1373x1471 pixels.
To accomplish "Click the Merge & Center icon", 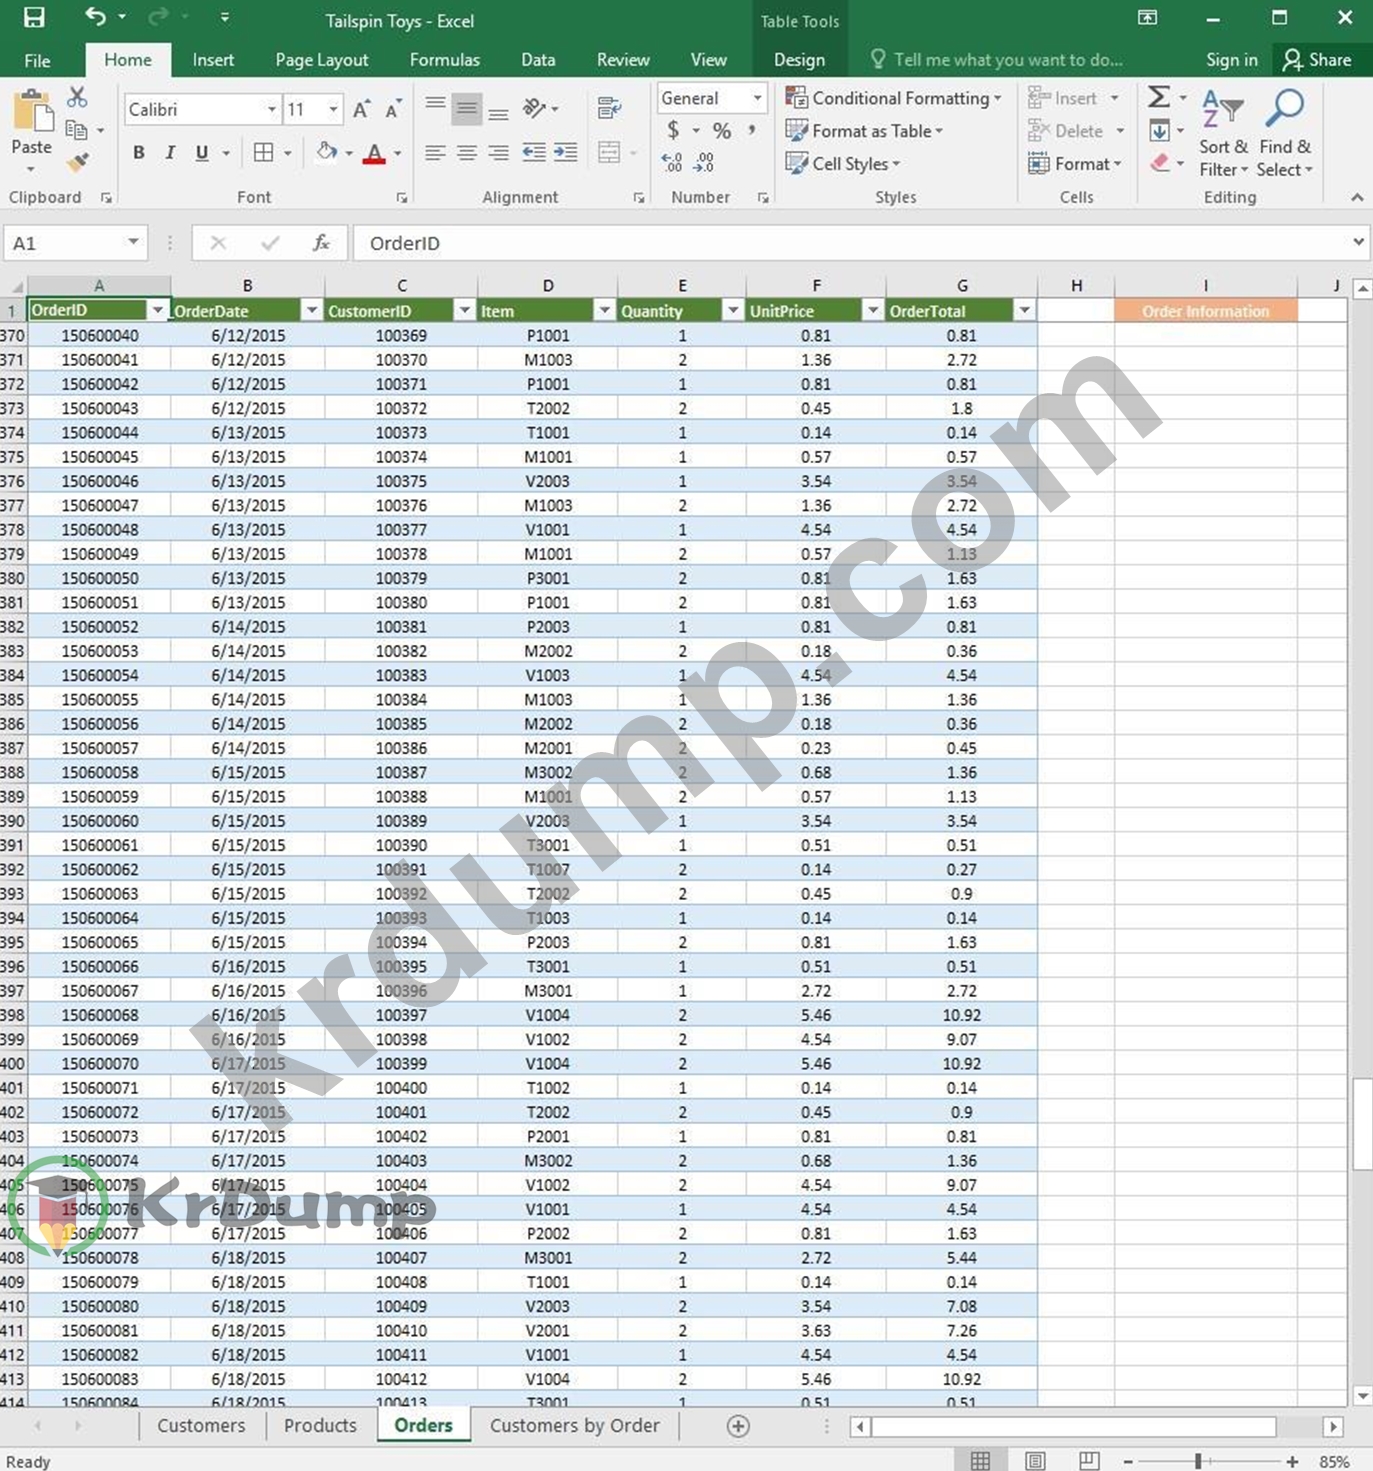I will (609, 153).
